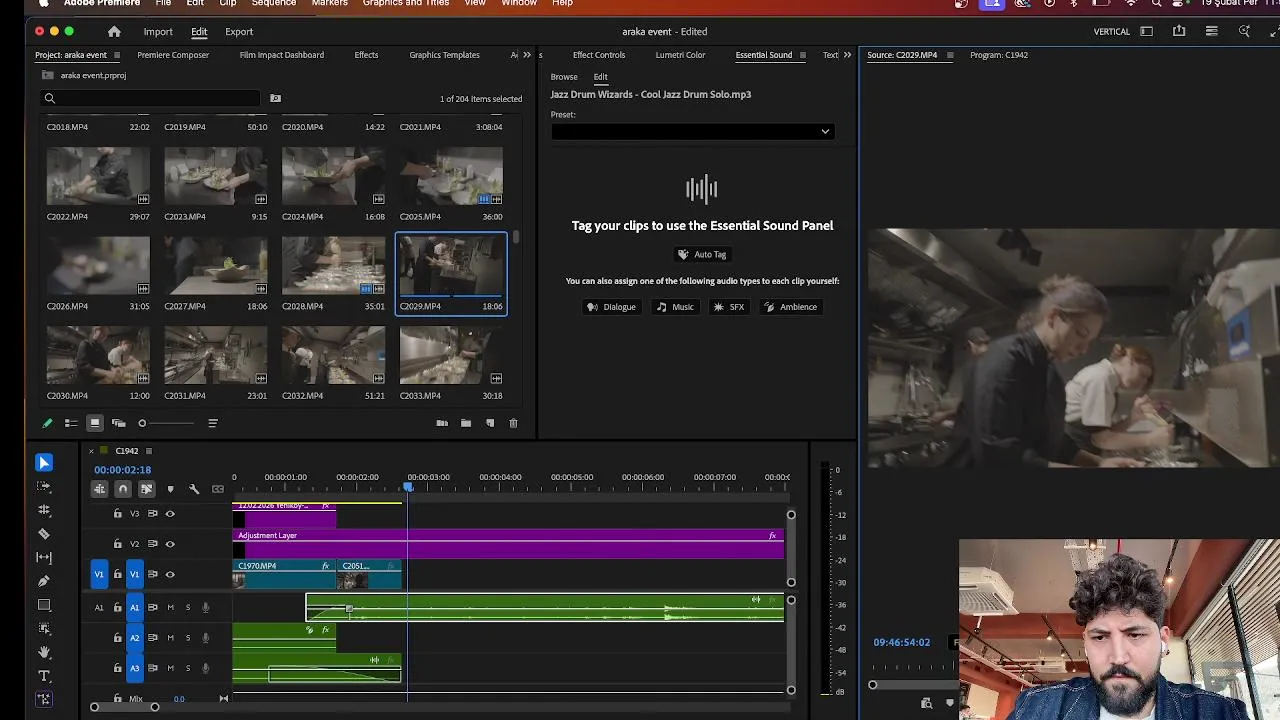Screen dimensions: 1280x720
Task: Open the Sequence menu in menu bar
Action: 273,3
